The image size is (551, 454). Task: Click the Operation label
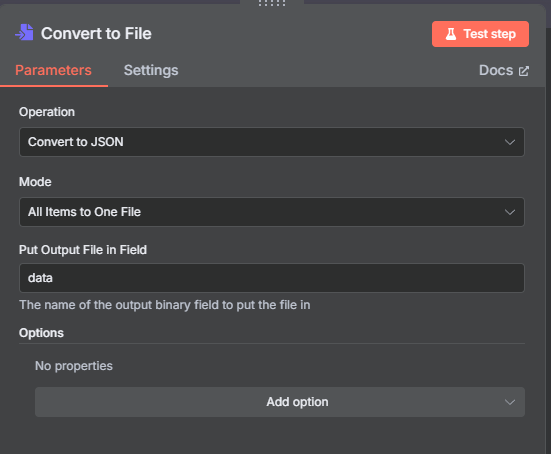[x=47, y=112]
